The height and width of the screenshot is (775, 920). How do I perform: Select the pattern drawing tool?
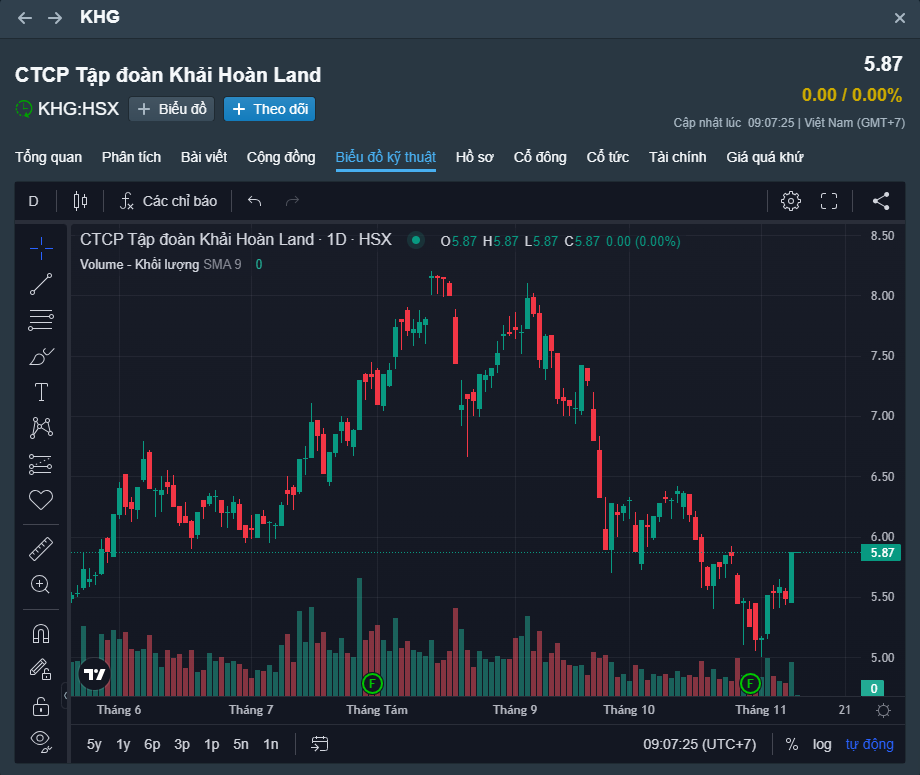[x=41, y=428]
